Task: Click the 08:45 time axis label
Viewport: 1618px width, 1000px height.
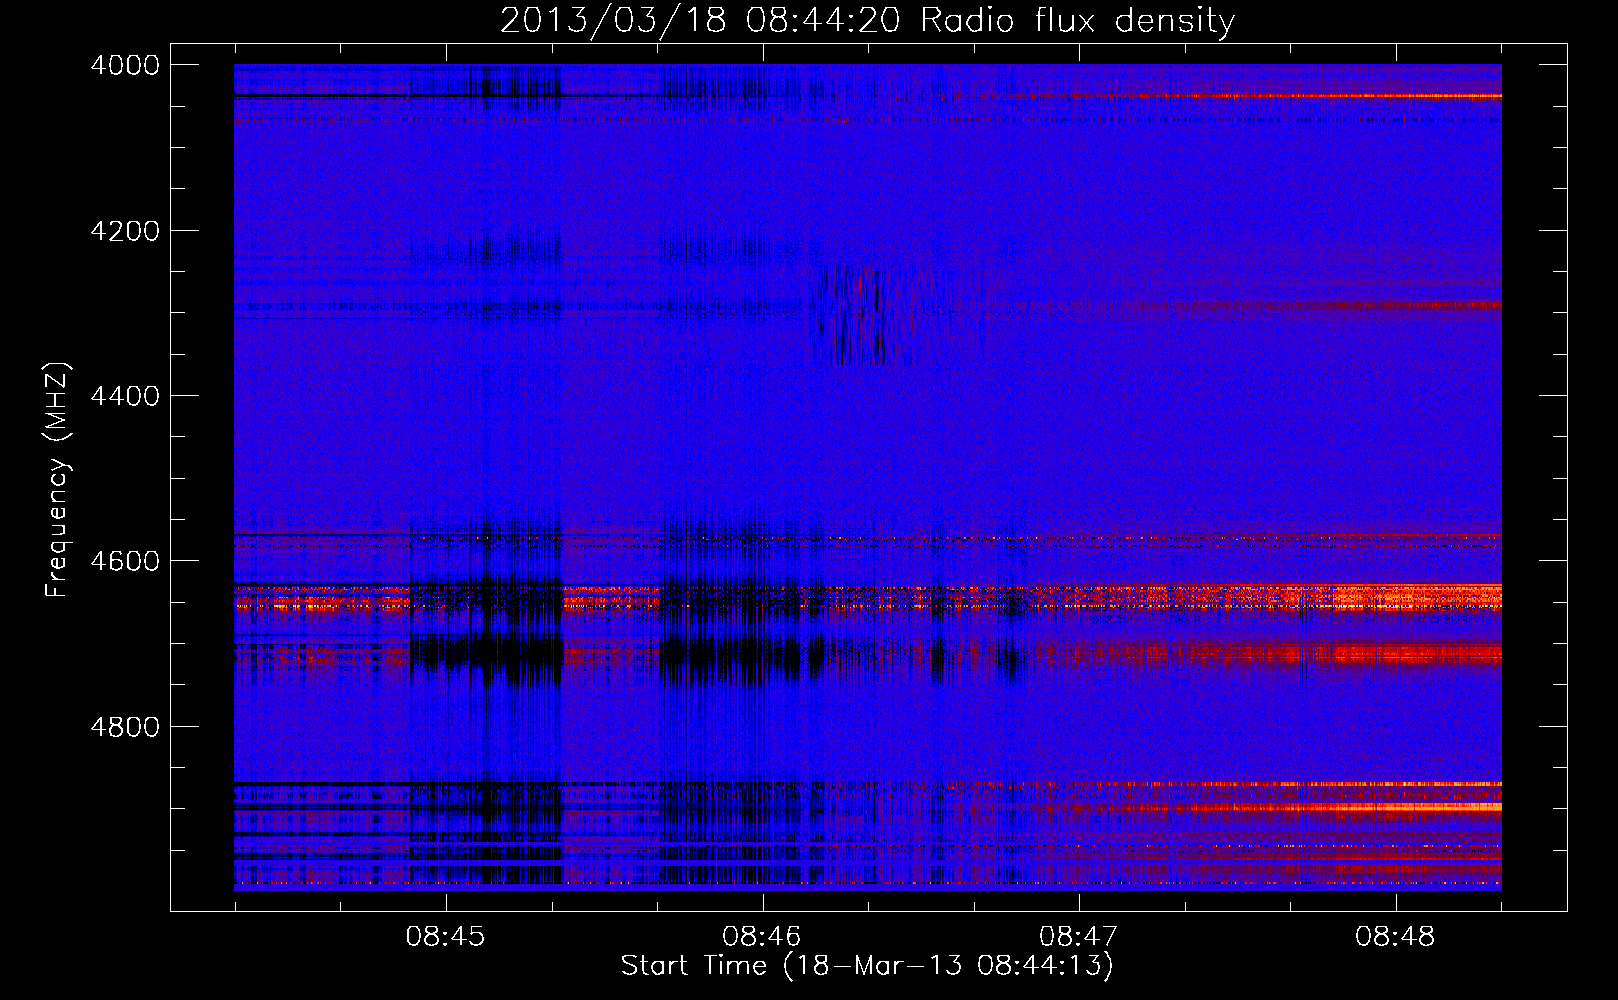Action: click(445, 937)
